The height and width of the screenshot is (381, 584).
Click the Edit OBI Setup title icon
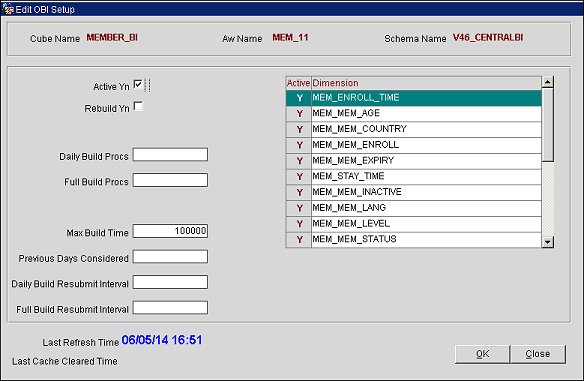tap(7, 8)
